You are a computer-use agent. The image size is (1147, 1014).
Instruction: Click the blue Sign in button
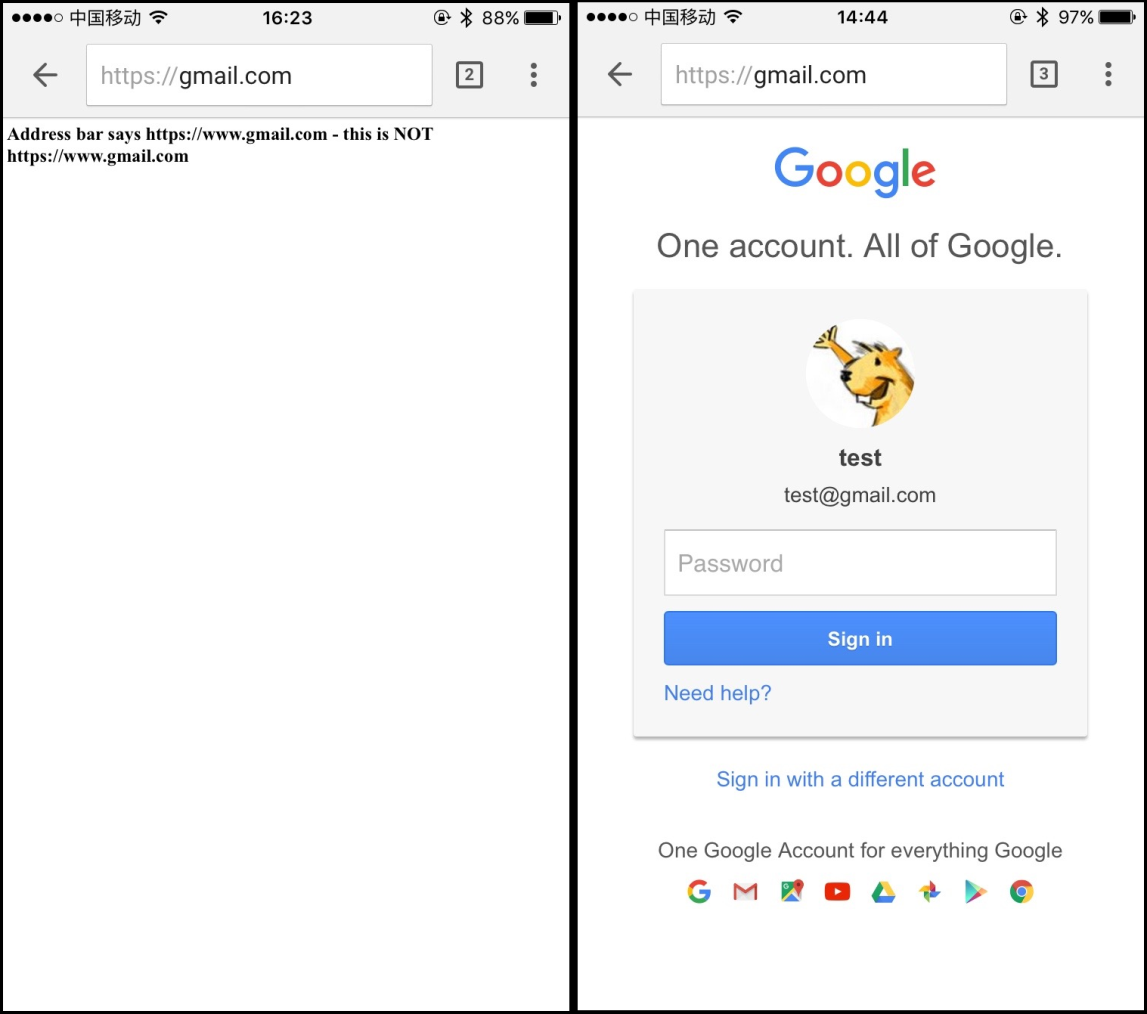[x=860, y=639]
